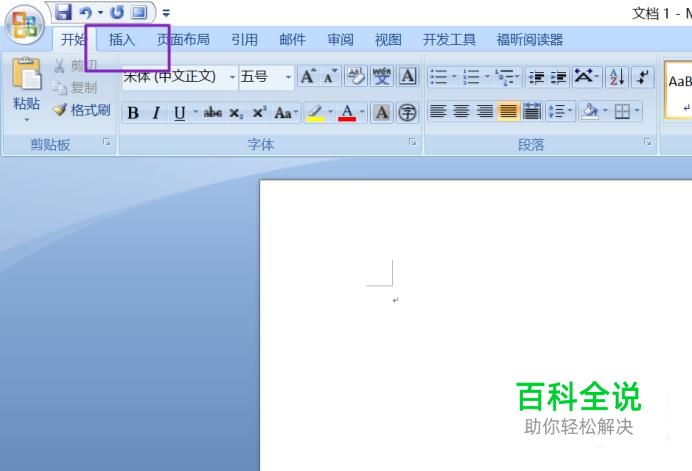Open the 审阅 tab

[x=340, y=40]
